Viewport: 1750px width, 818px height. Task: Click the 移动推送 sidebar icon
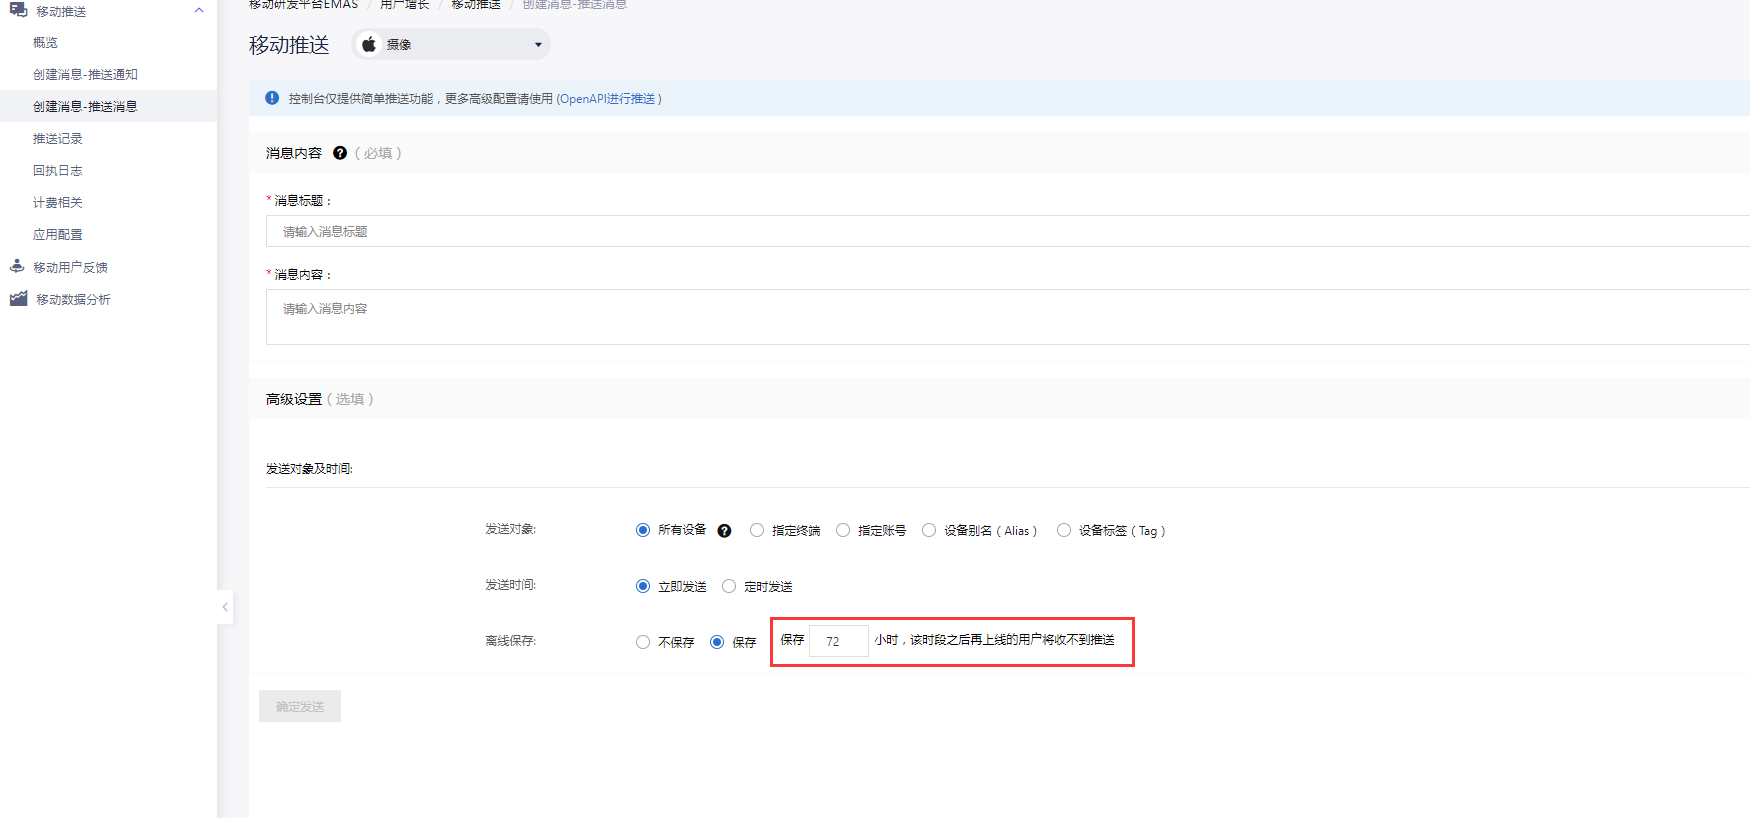[x=18, y=10]
